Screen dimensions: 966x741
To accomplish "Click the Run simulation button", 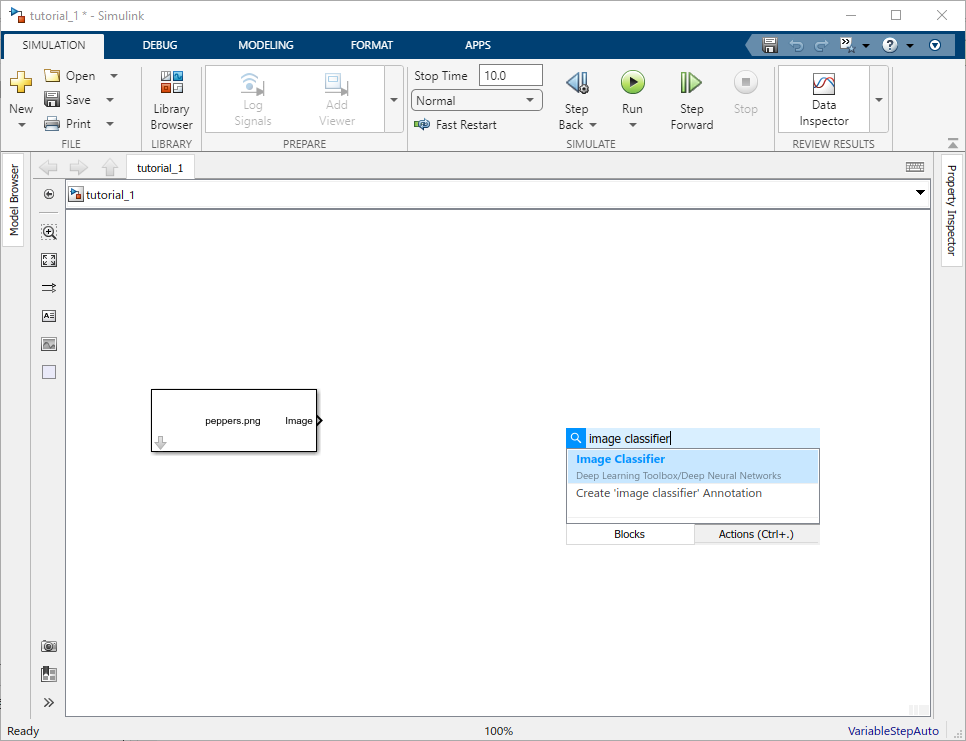I will (632, 83).
